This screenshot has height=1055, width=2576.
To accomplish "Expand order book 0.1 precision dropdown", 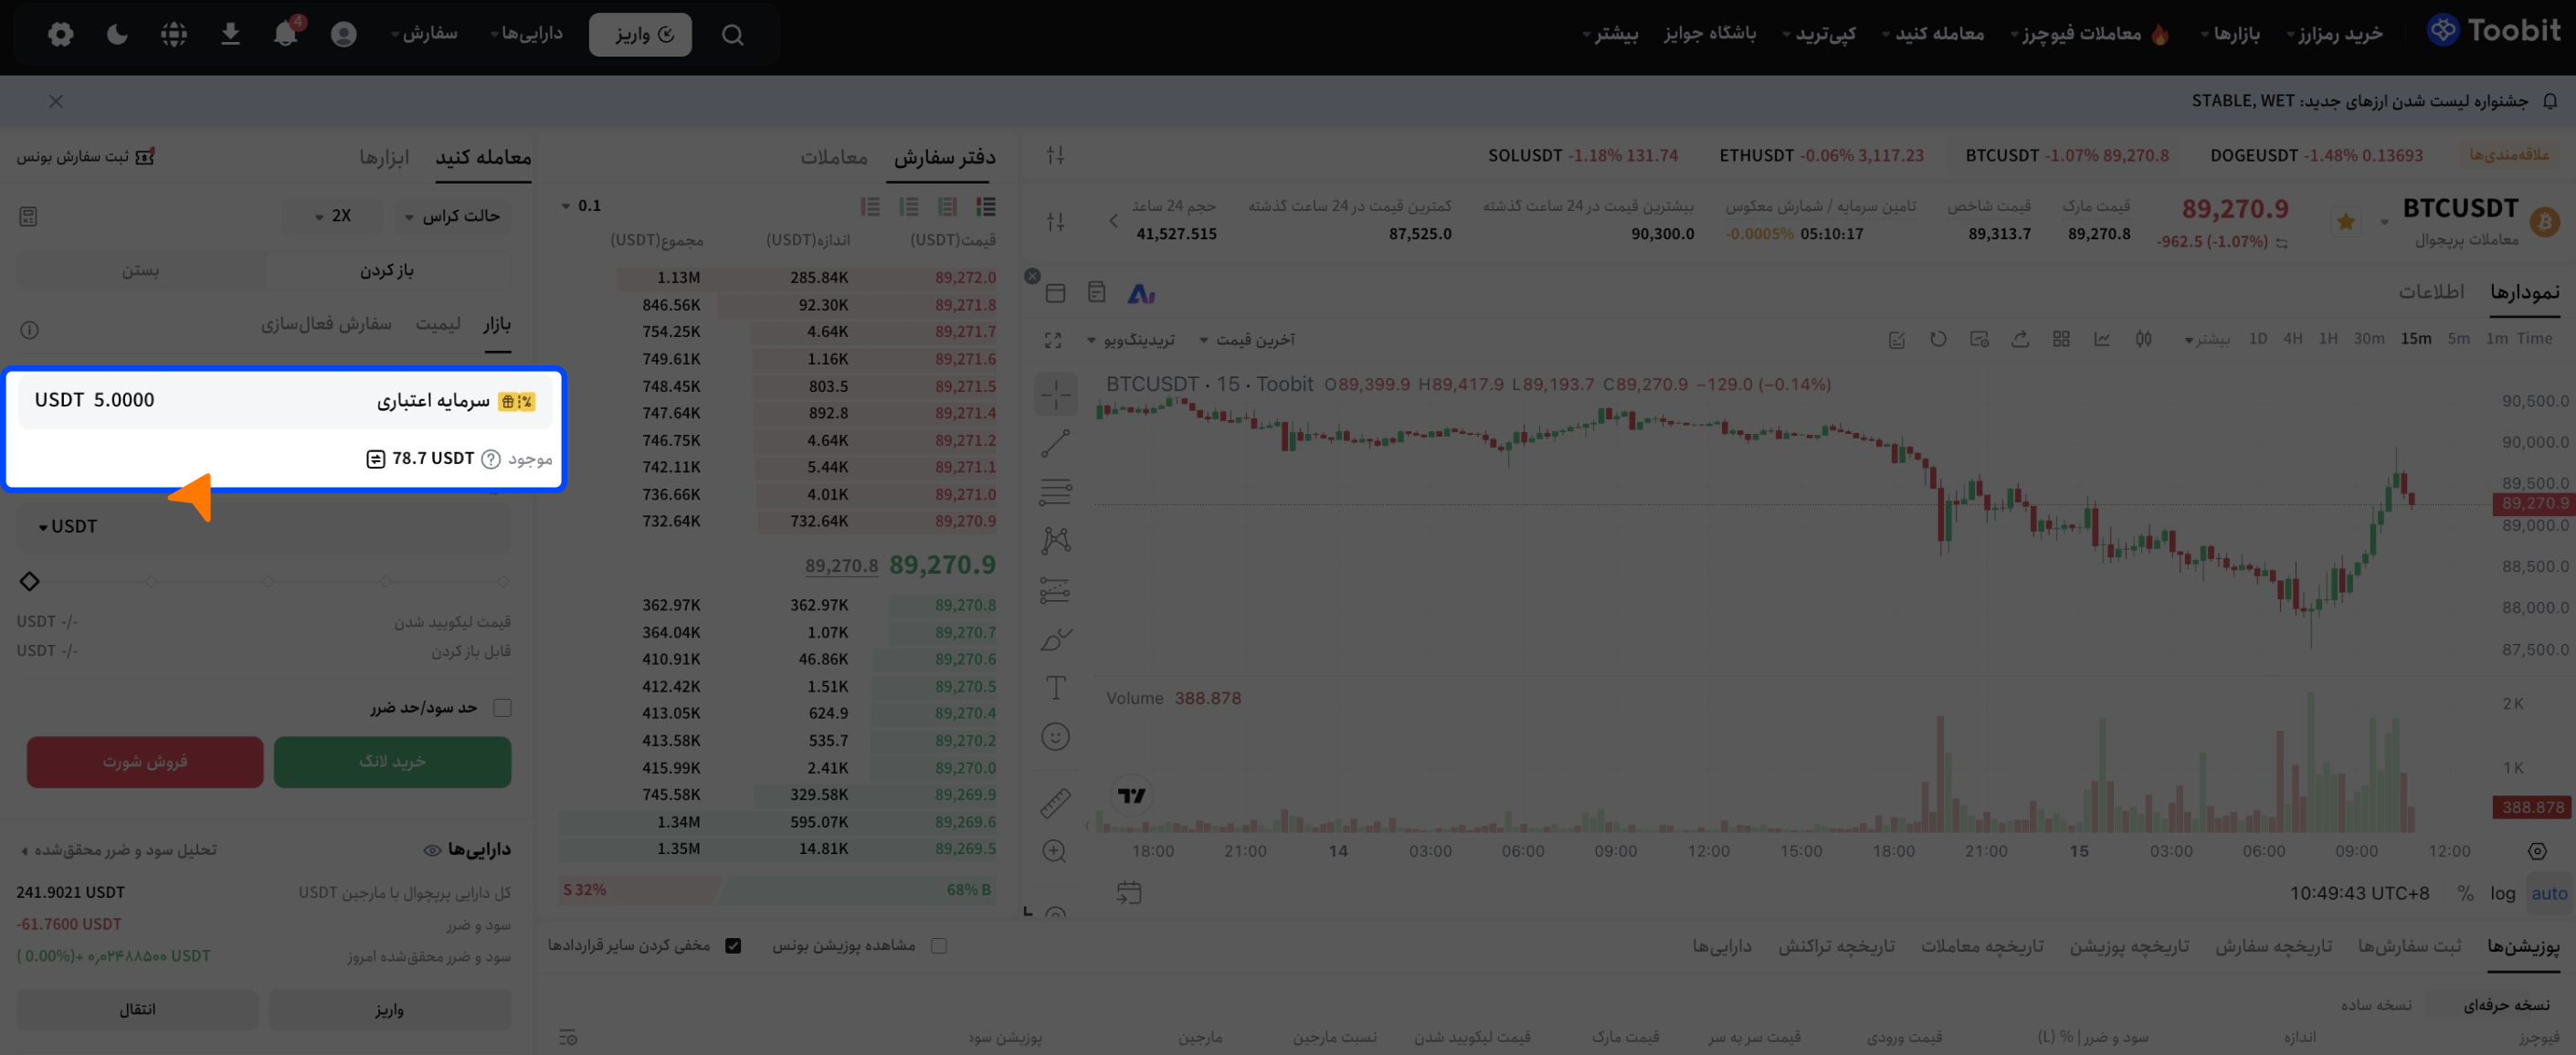I will [x=581, y=206].
